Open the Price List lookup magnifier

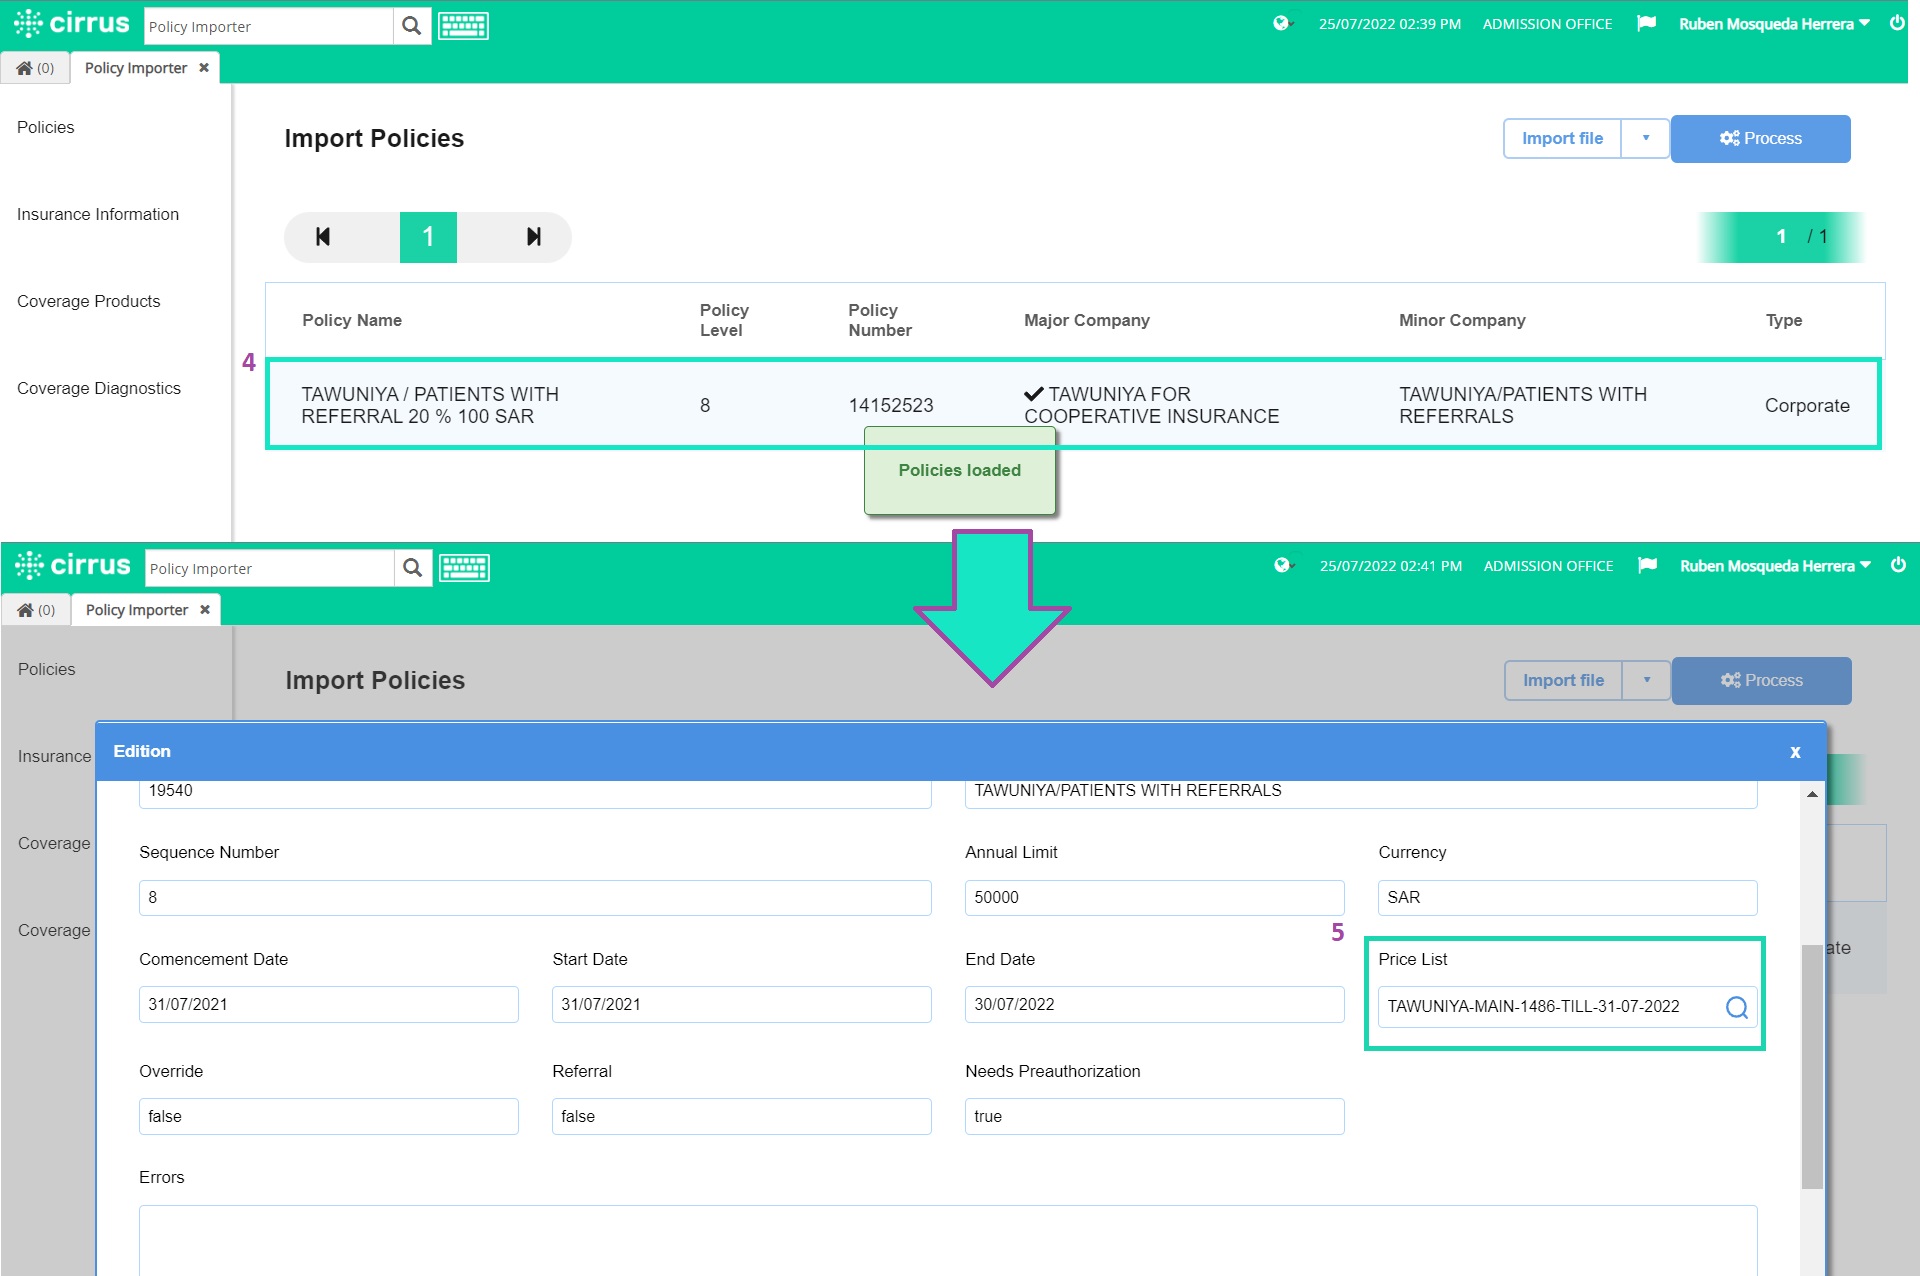[1737, 1007]
